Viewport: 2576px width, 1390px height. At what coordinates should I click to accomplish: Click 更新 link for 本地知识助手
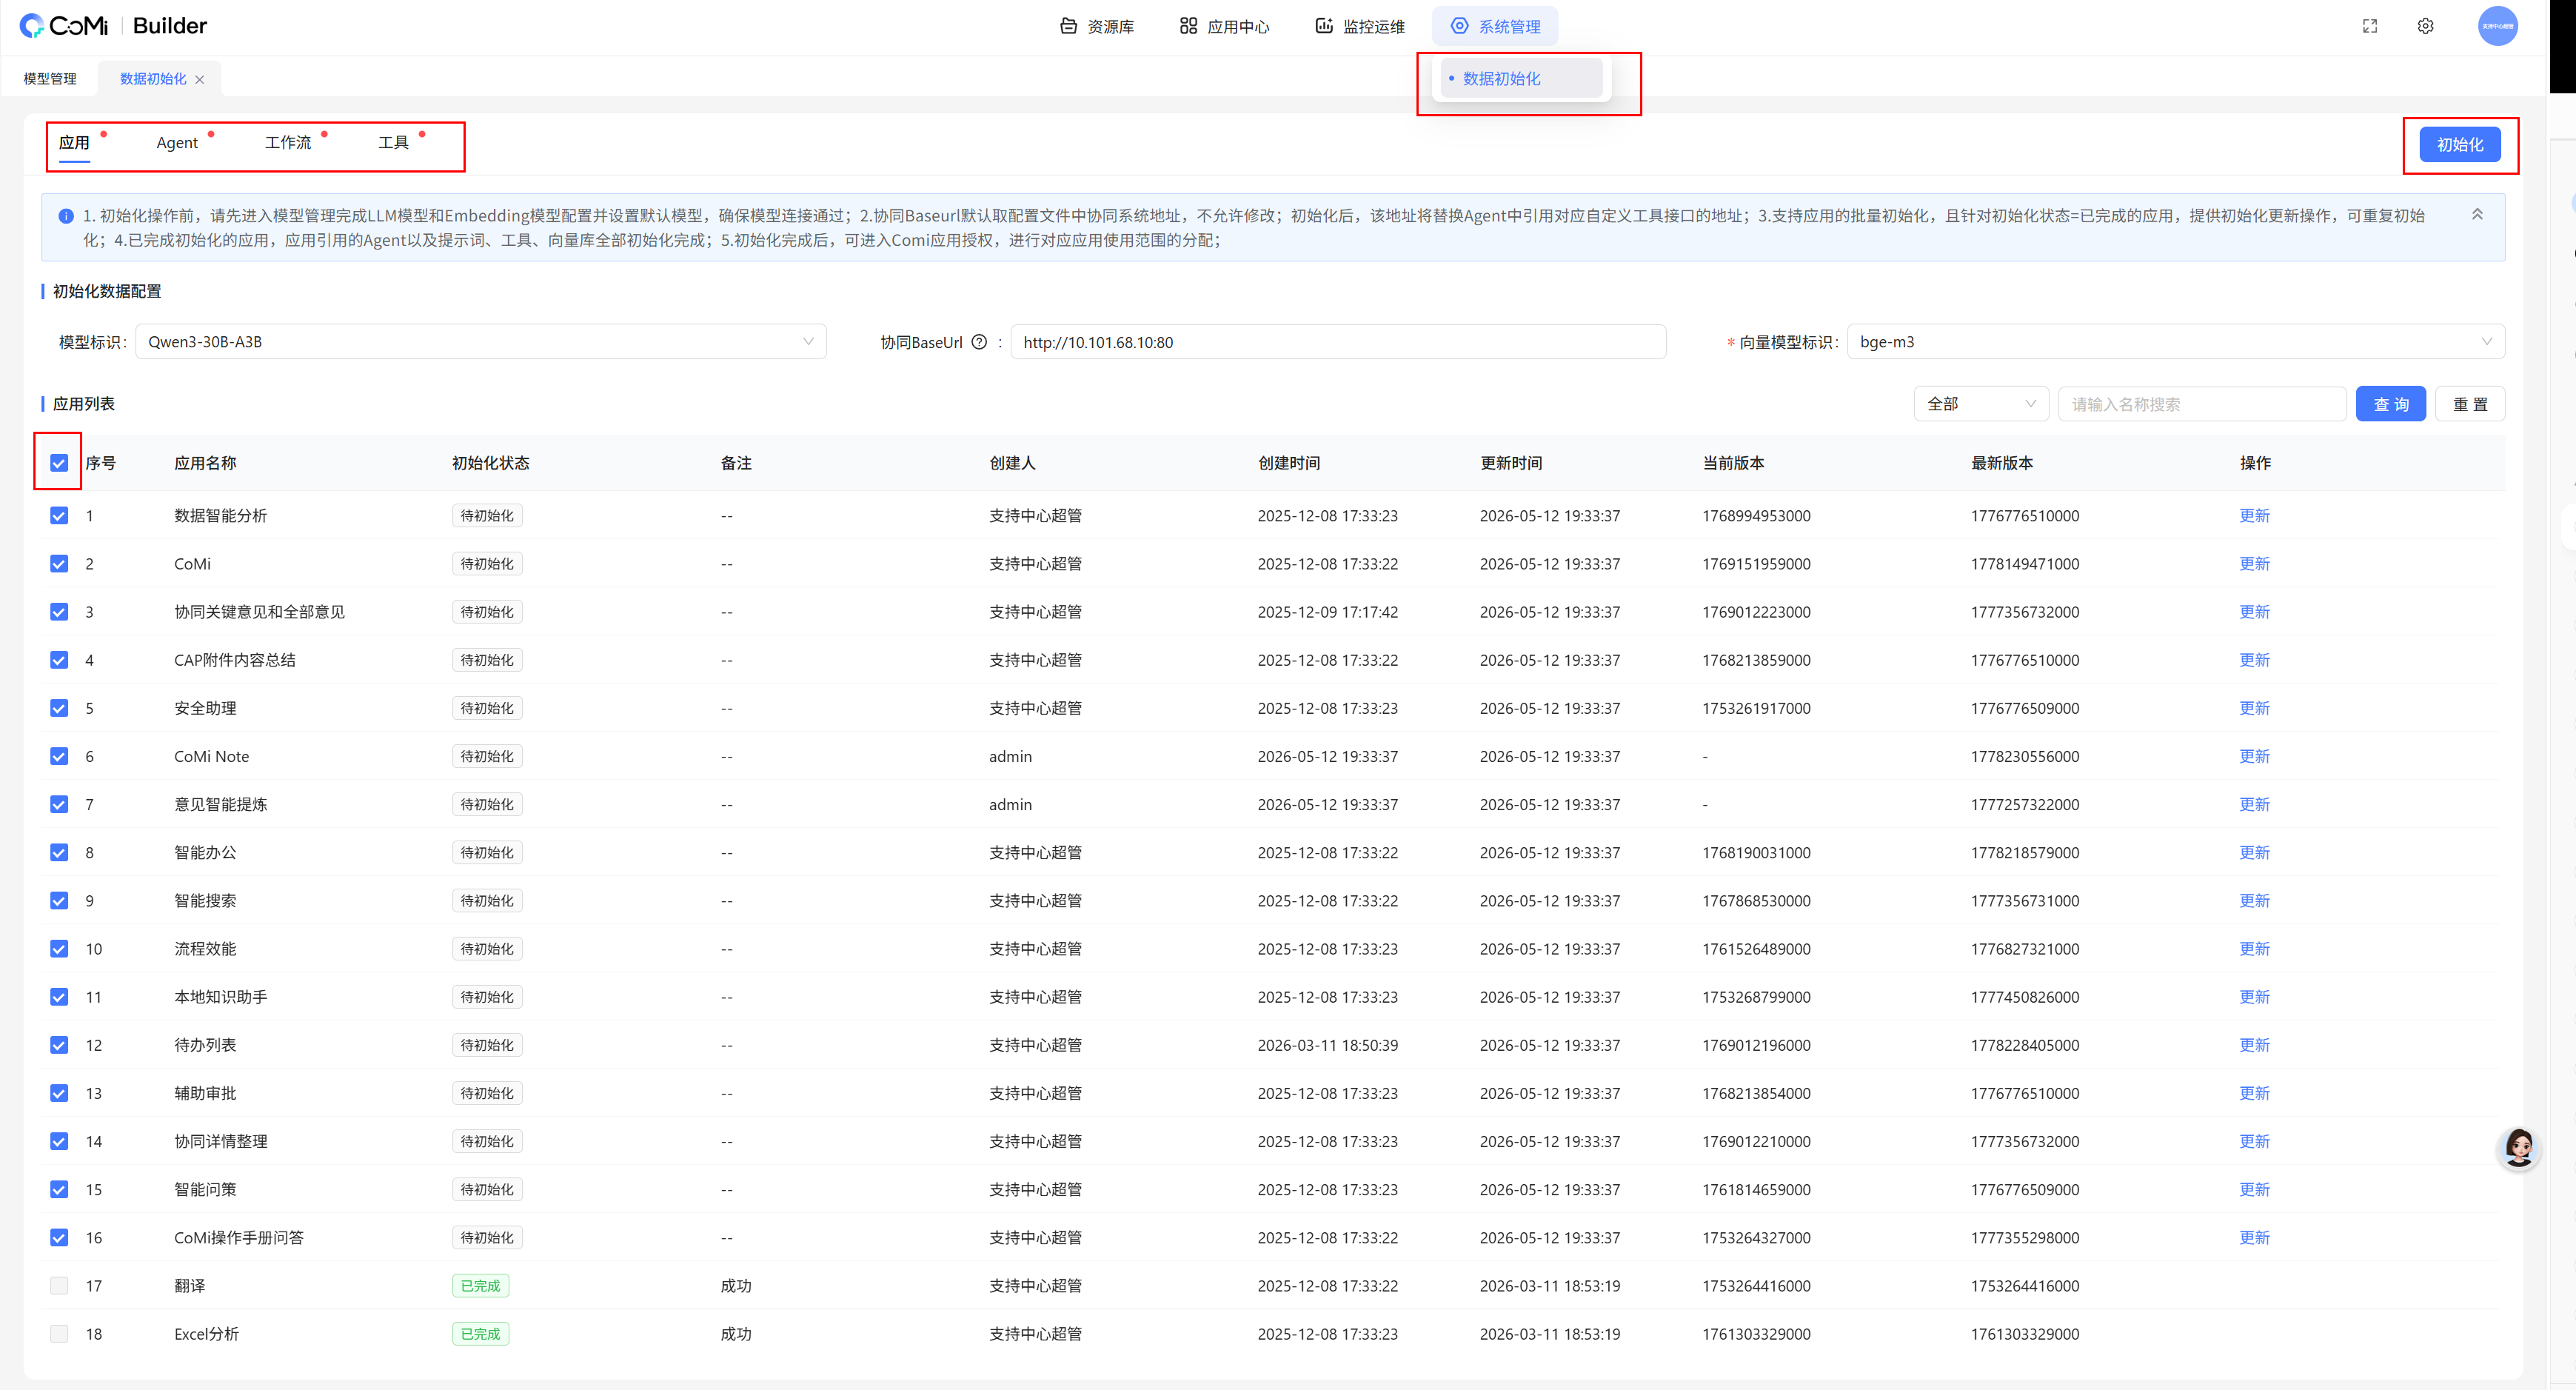tap(2254, 997)
